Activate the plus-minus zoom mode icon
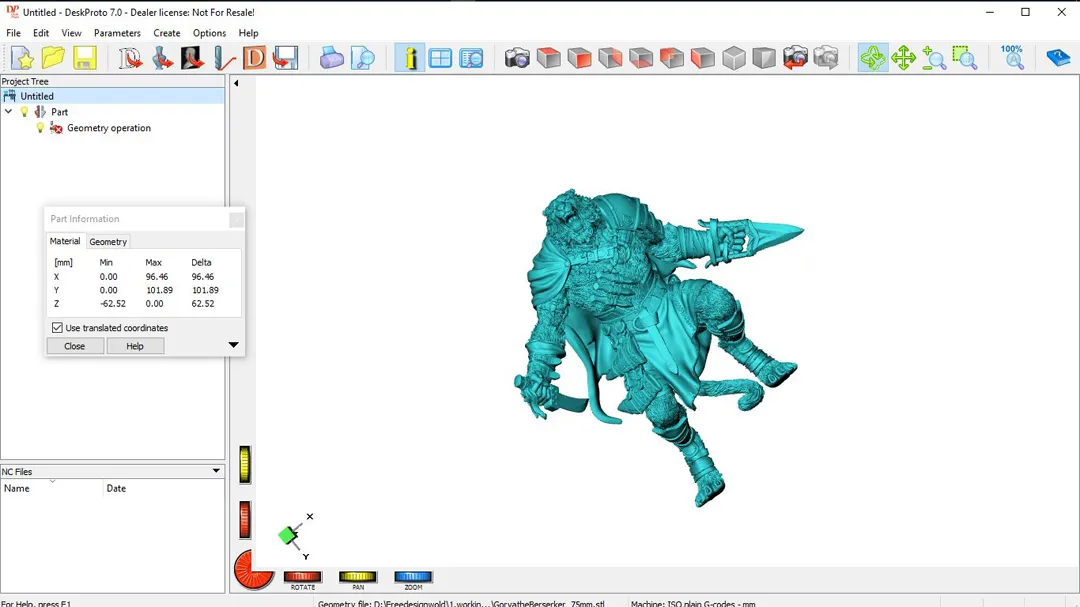 coord(934,58)
